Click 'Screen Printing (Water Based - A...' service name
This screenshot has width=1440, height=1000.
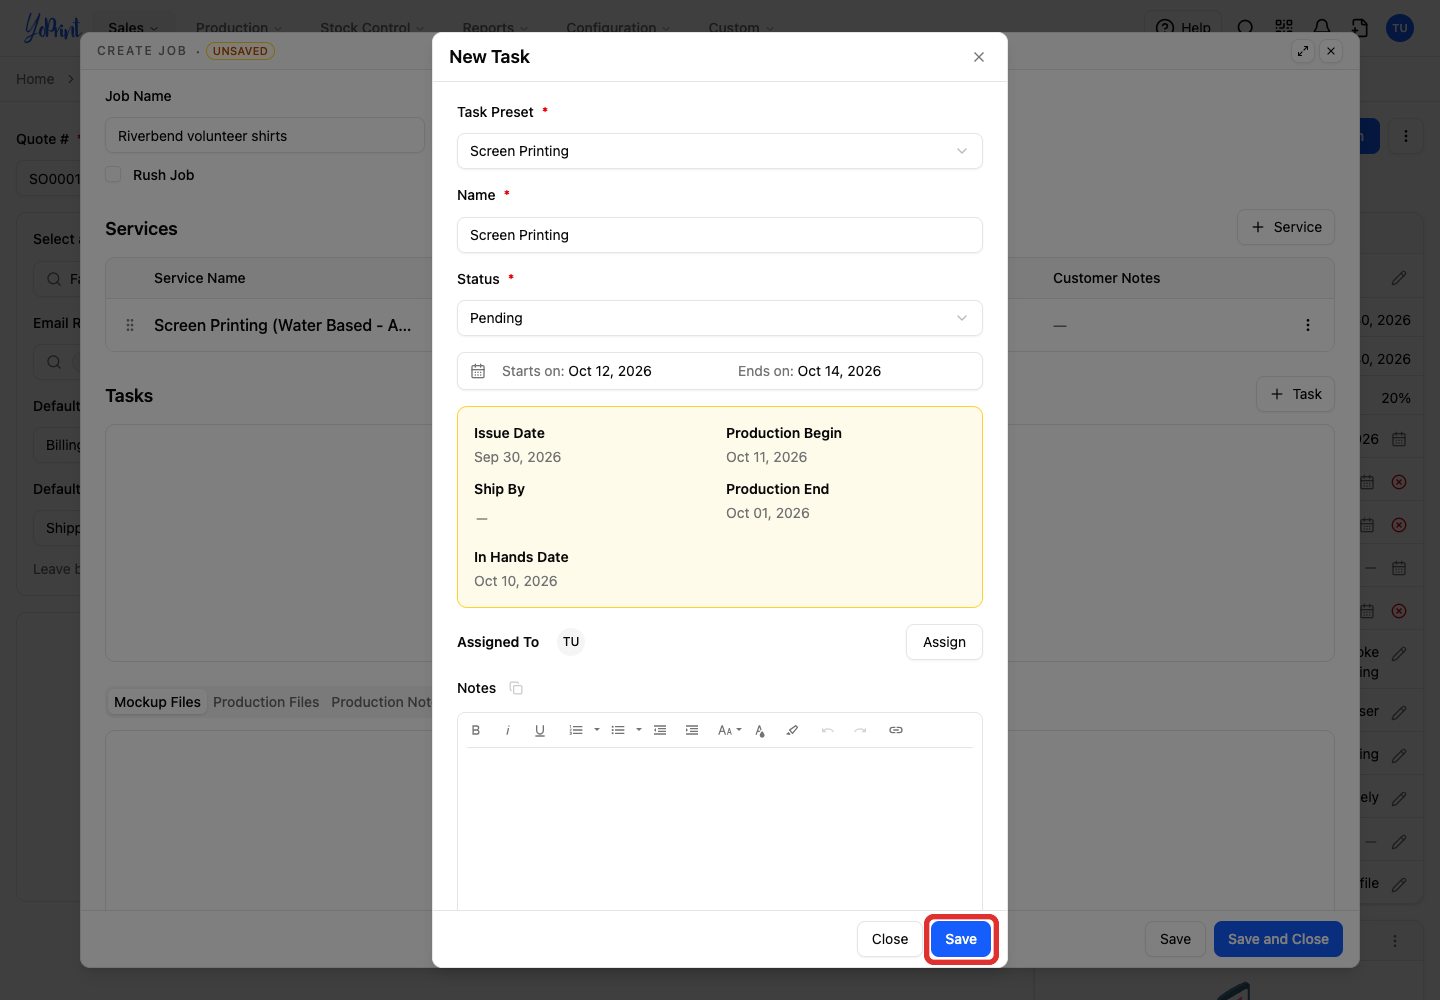[x=283, y=325]
